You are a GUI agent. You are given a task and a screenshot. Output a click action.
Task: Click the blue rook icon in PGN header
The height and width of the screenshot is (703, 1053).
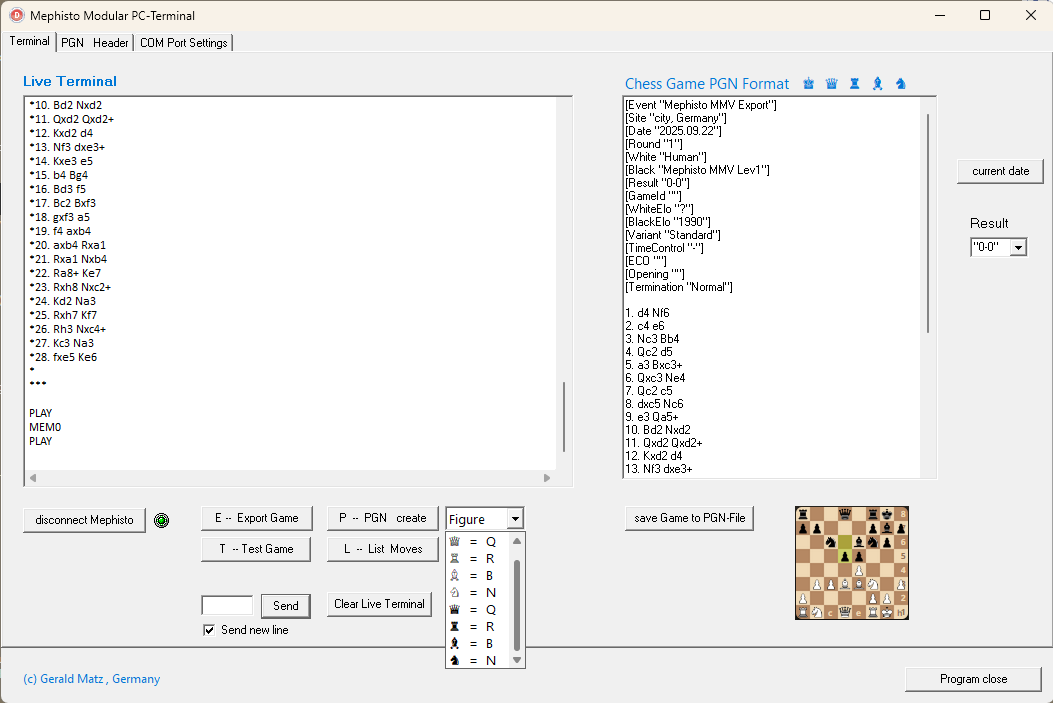click(x=854, y=84)
